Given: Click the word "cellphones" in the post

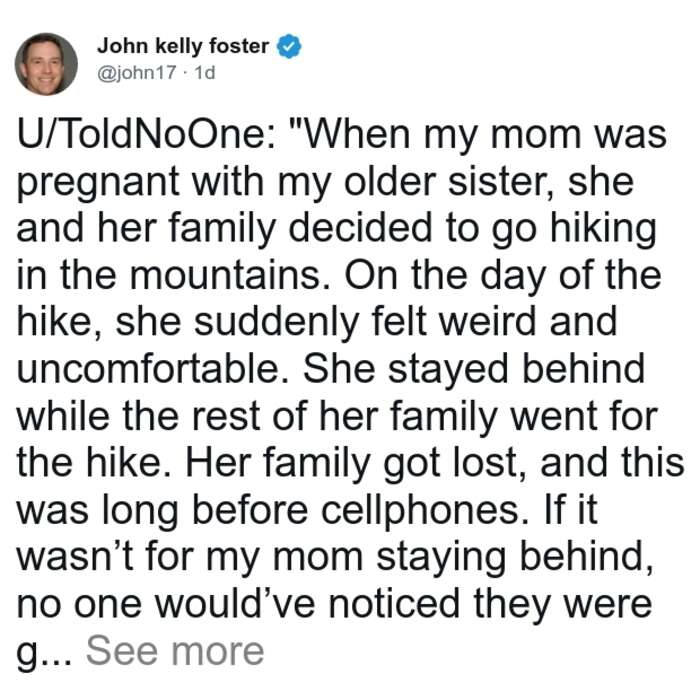Looking at the screenshot, I should click(425, 511).
